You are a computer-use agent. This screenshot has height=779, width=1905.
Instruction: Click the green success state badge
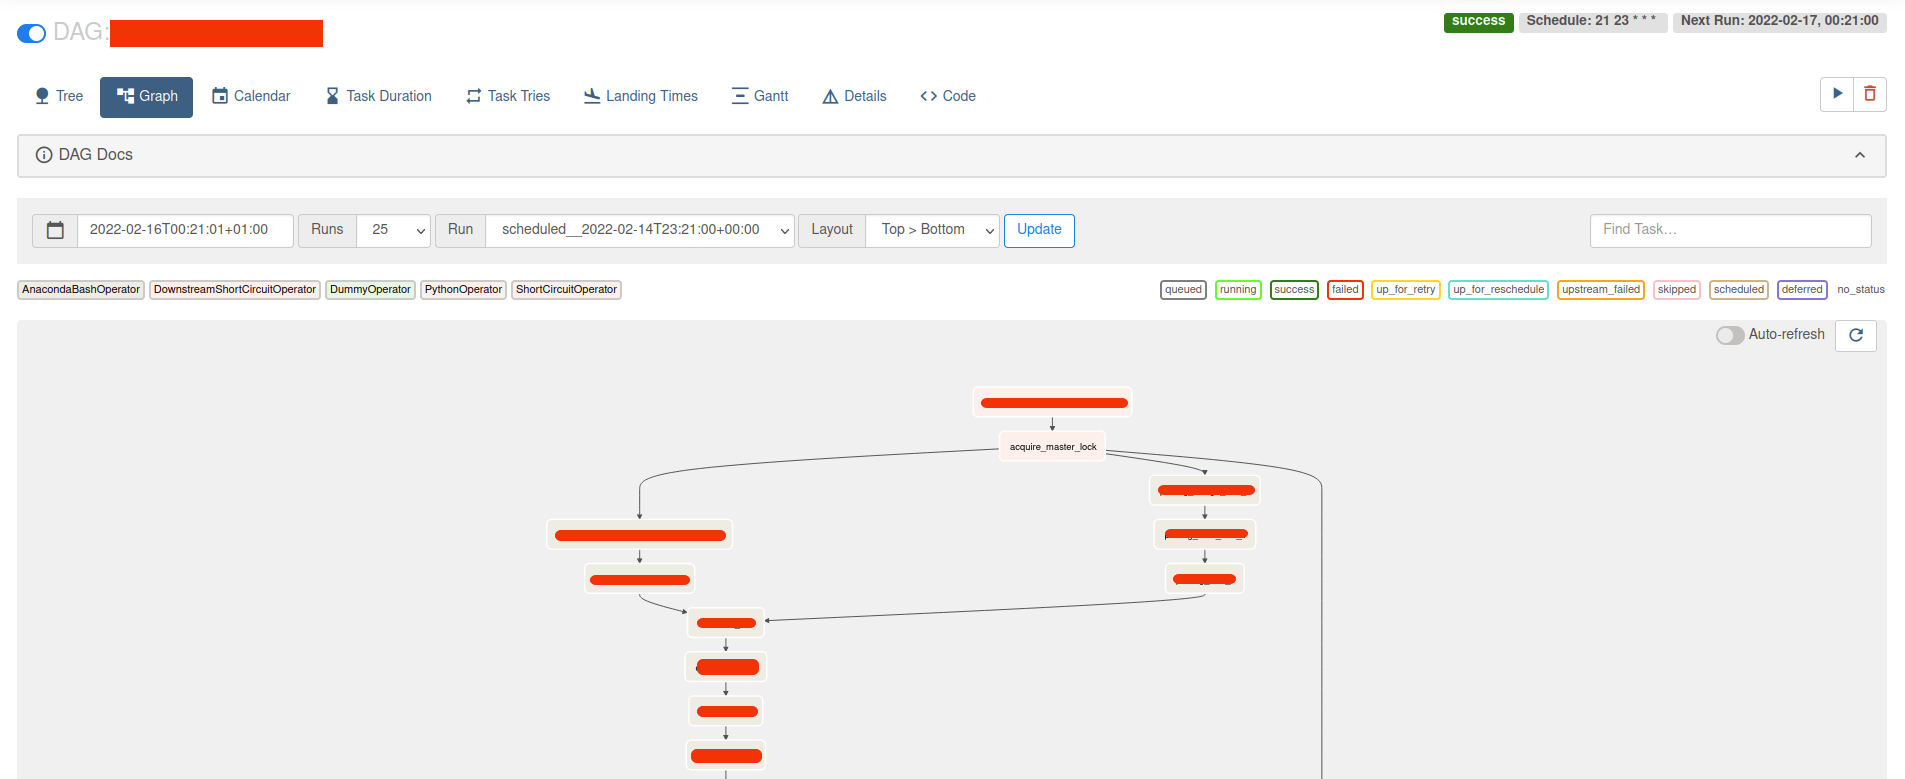(1478, 21)
